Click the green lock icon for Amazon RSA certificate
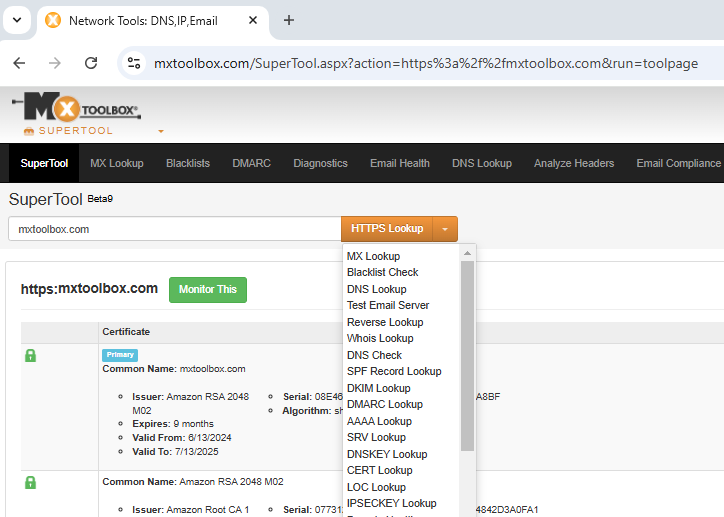The height and width of the screenshot is (517, 724). click(30, 482)
